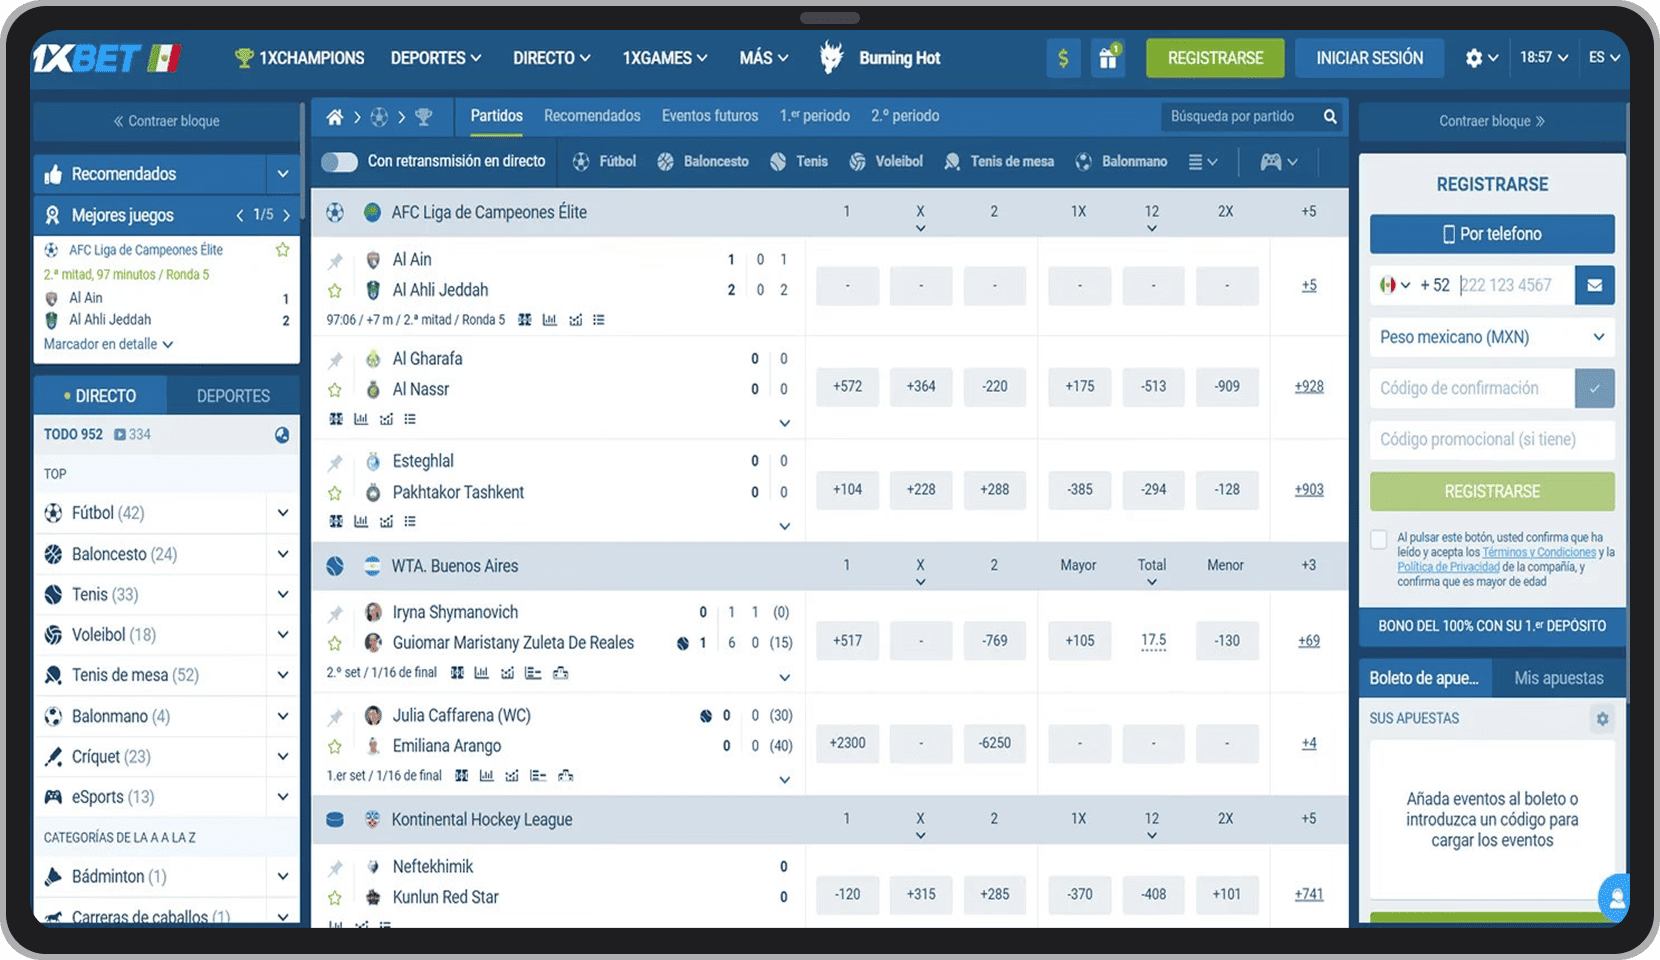
Task: Favorite the AFC Liga de Campeones star
Action: coord(282,250)
